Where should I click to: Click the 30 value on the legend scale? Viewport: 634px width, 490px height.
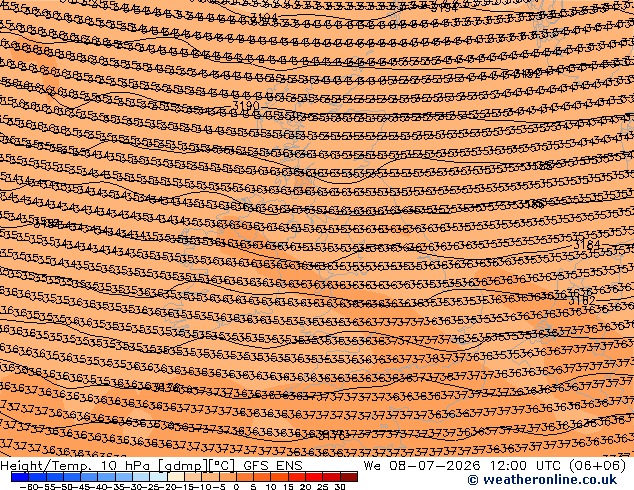[340, 487]
